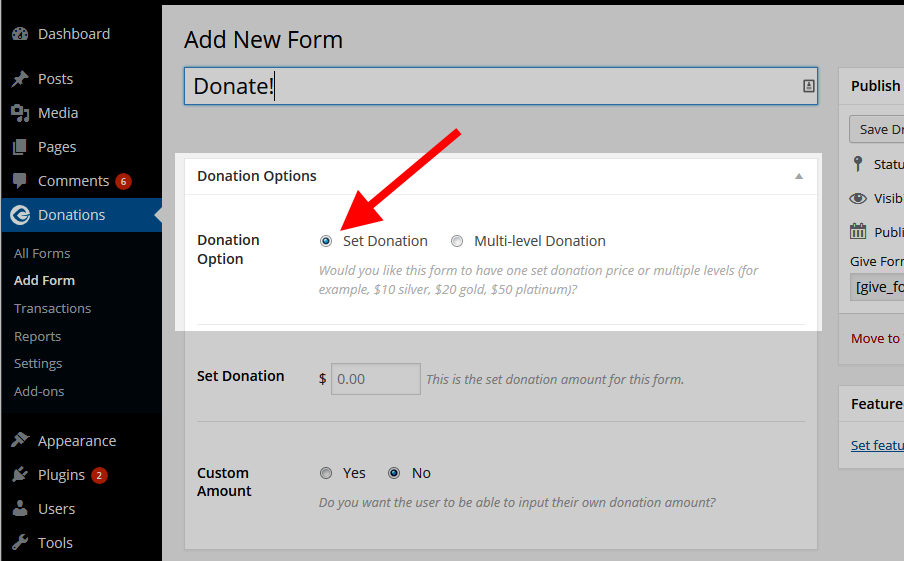
Task: Open Media via its sidebar icon
Action: [x=20, y=113]
